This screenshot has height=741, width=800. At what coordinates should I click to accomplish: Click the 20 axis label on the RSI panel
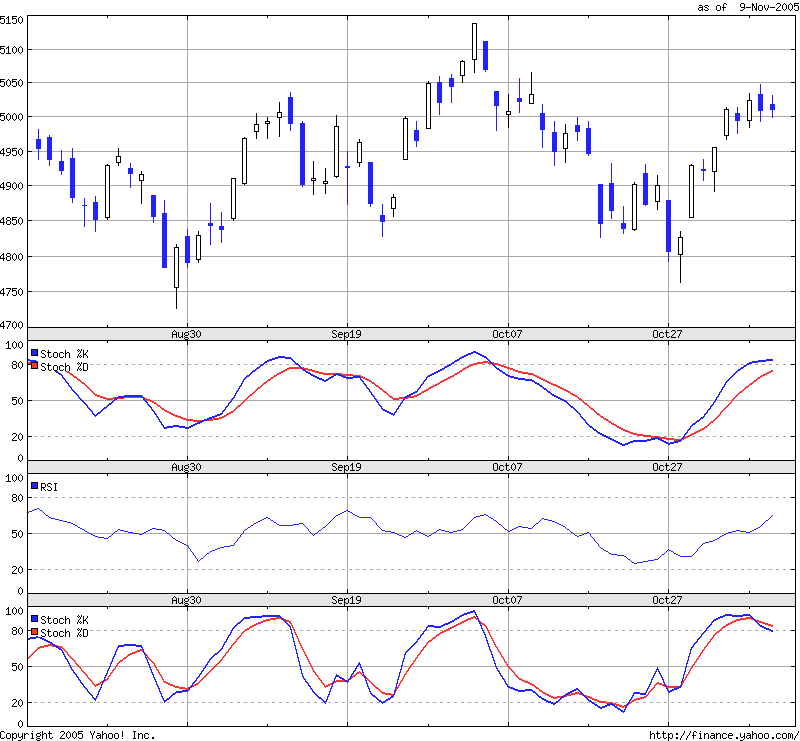tap(17, 570)
